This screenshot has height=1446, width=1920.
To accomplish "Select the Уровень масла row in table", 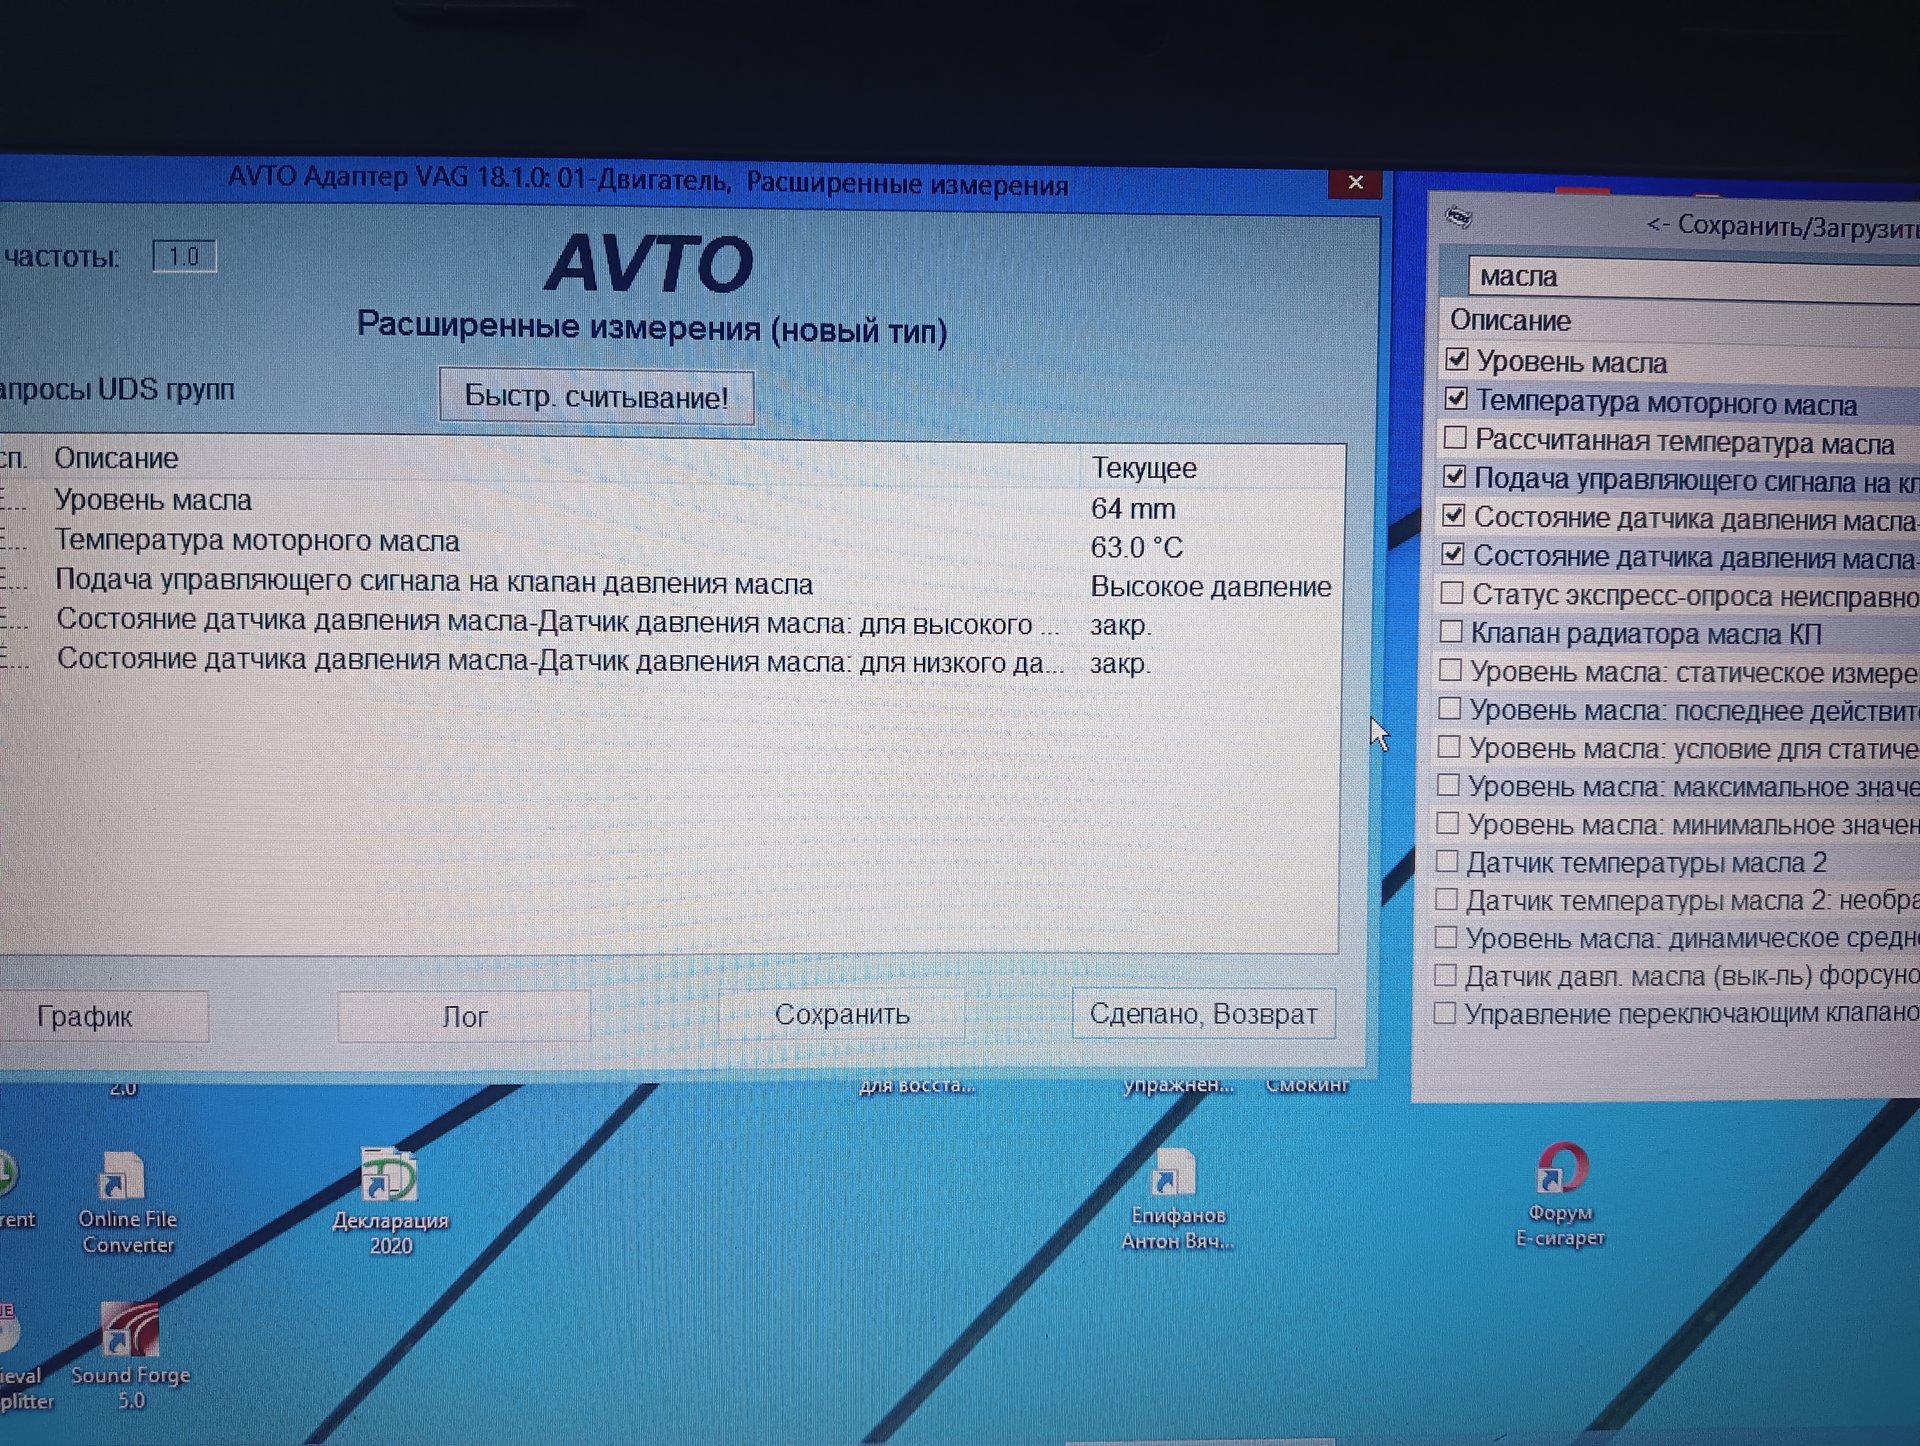I will click(x=153, y=500).
